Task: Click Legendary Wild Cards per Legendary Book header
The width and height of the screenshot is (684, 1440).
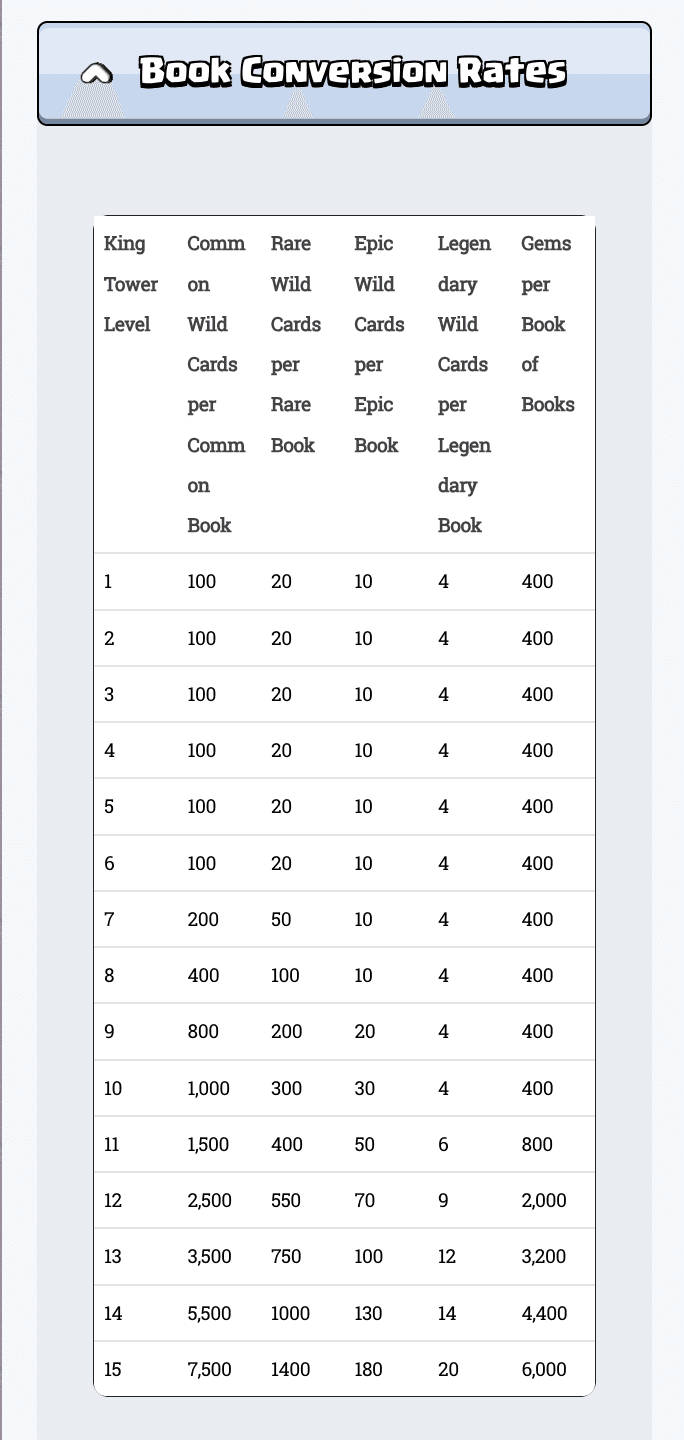Action: (464, 384)
